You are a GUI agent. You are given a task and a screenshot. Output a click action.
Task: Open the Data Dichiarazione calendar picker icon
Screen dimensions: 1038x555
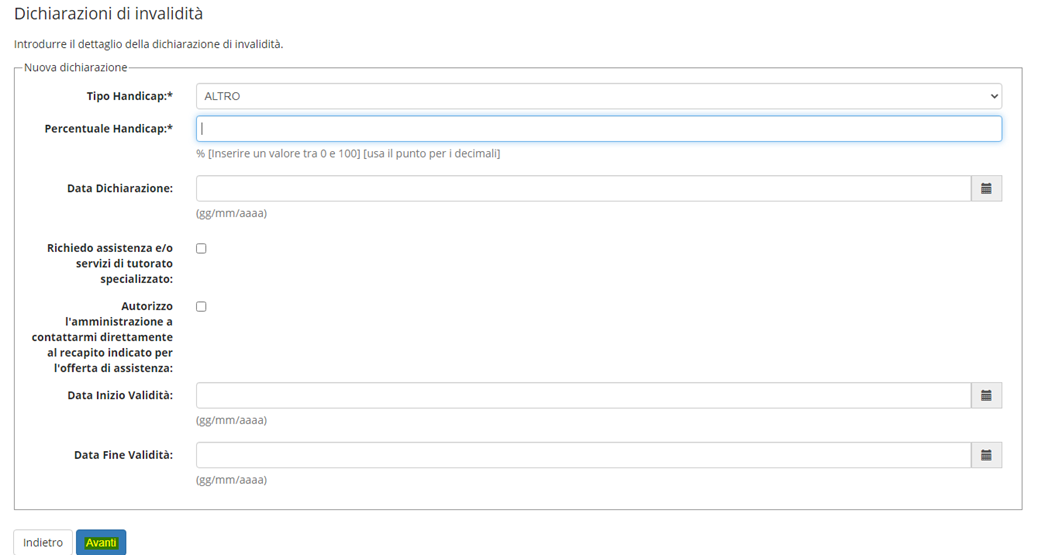click(x=986, y=189)
